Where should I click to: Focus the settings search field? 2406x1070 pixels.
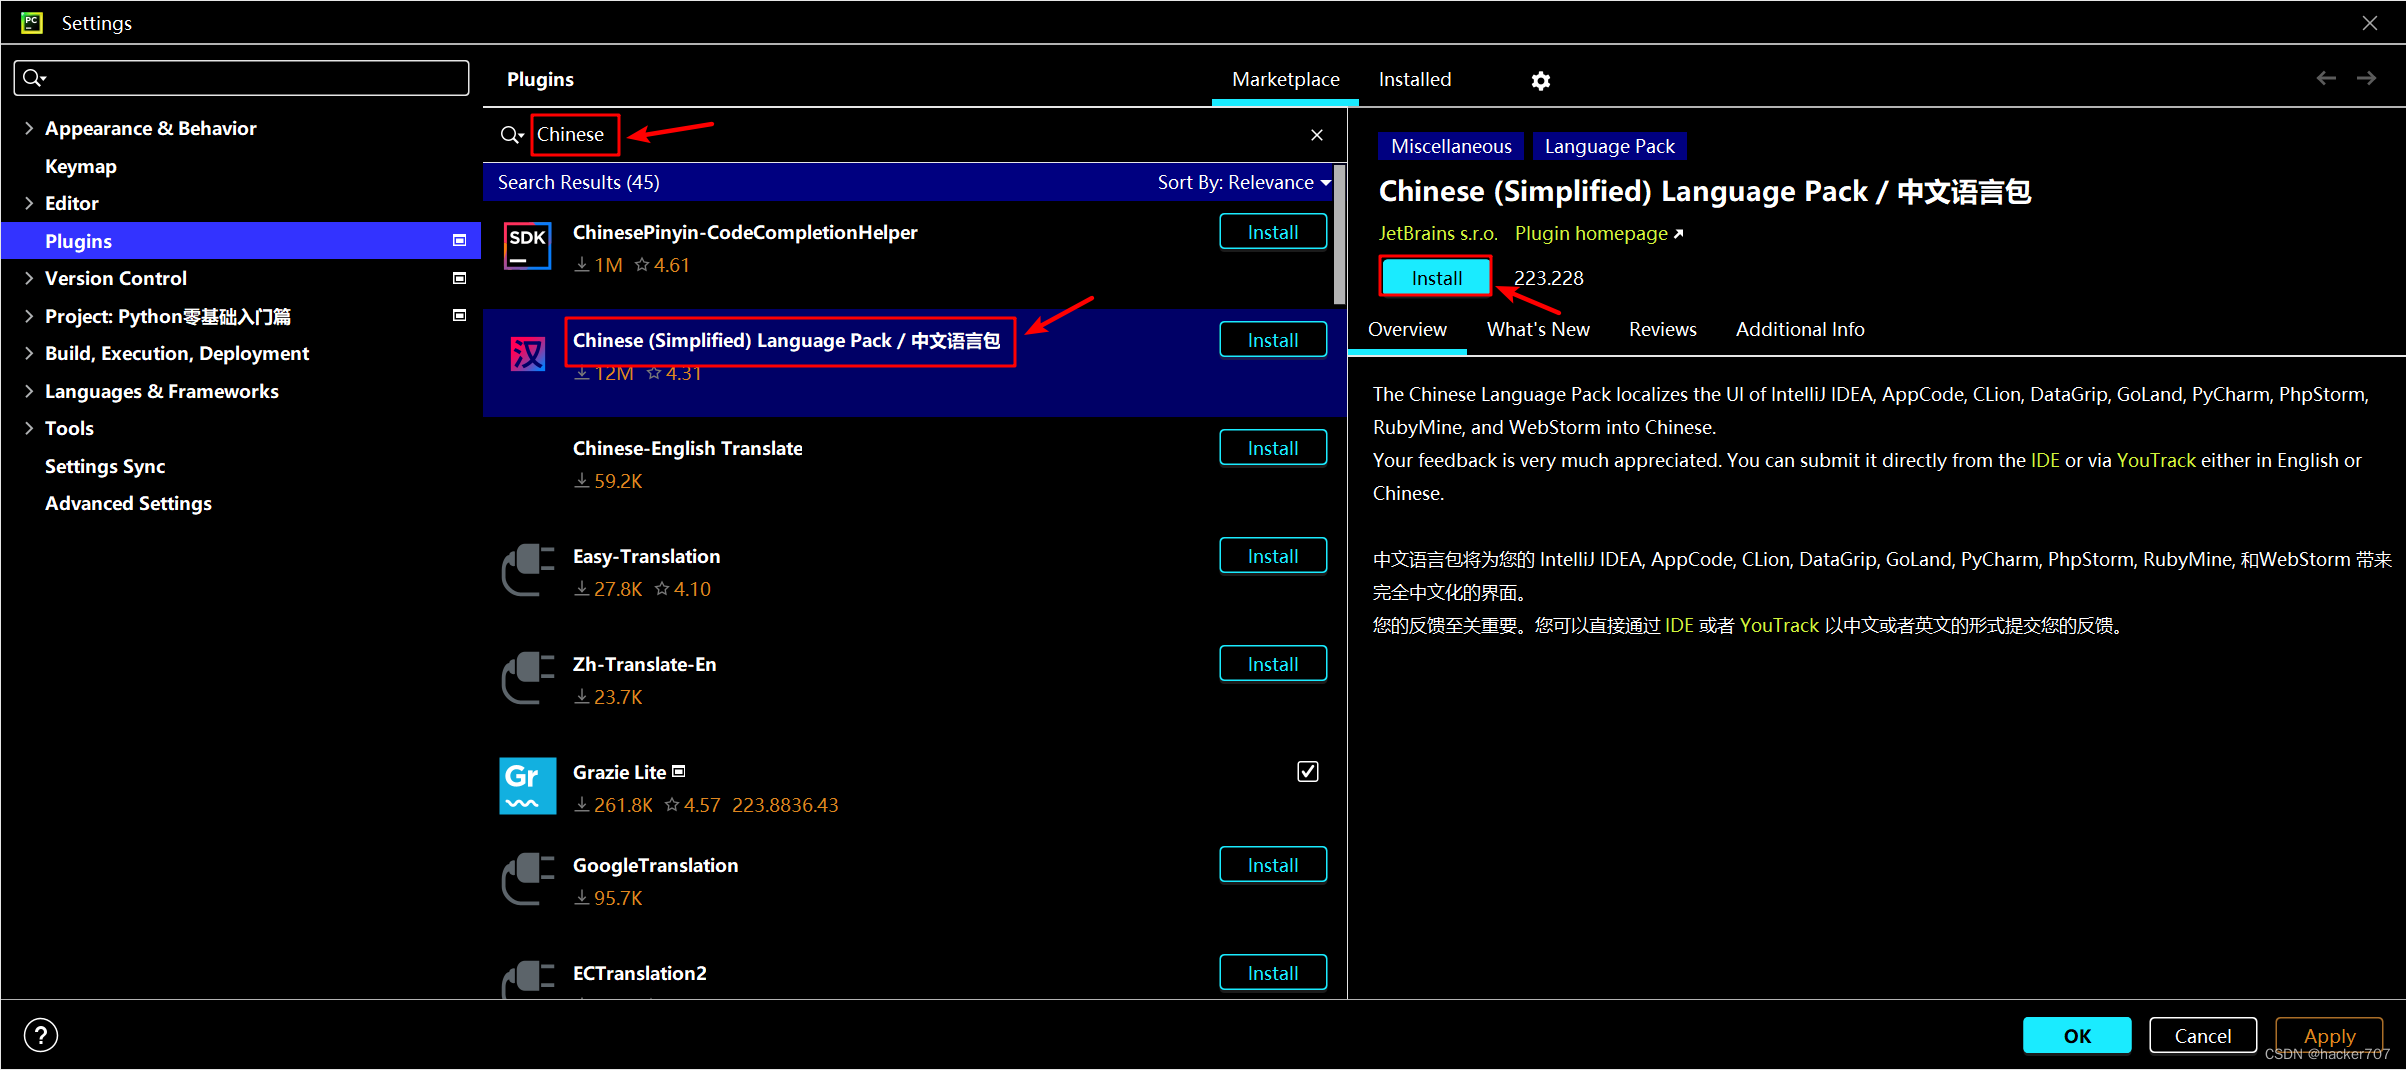coord(241,78)
